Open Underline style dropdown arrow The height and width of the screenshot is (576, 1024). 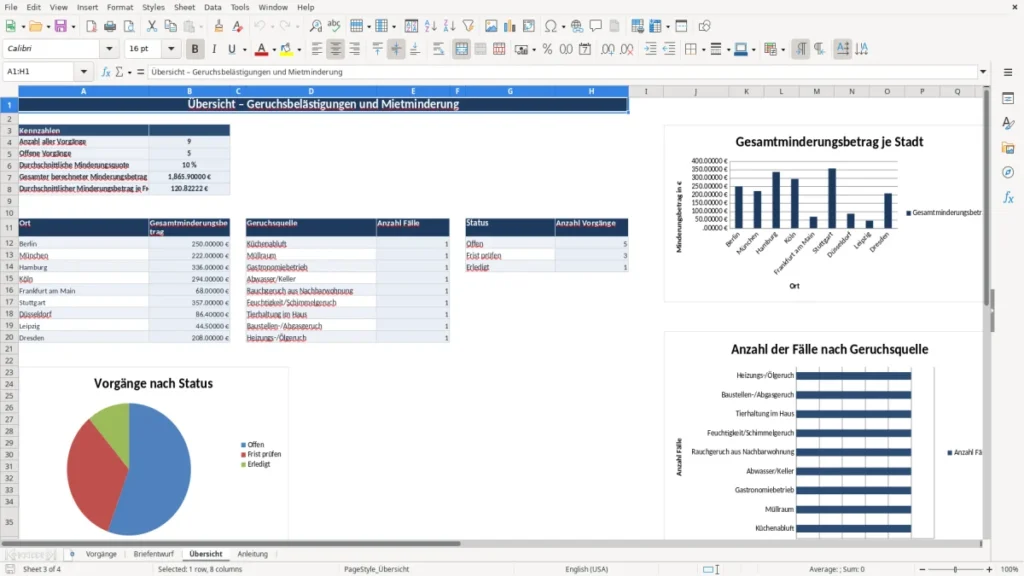click(x=245, y=50)
